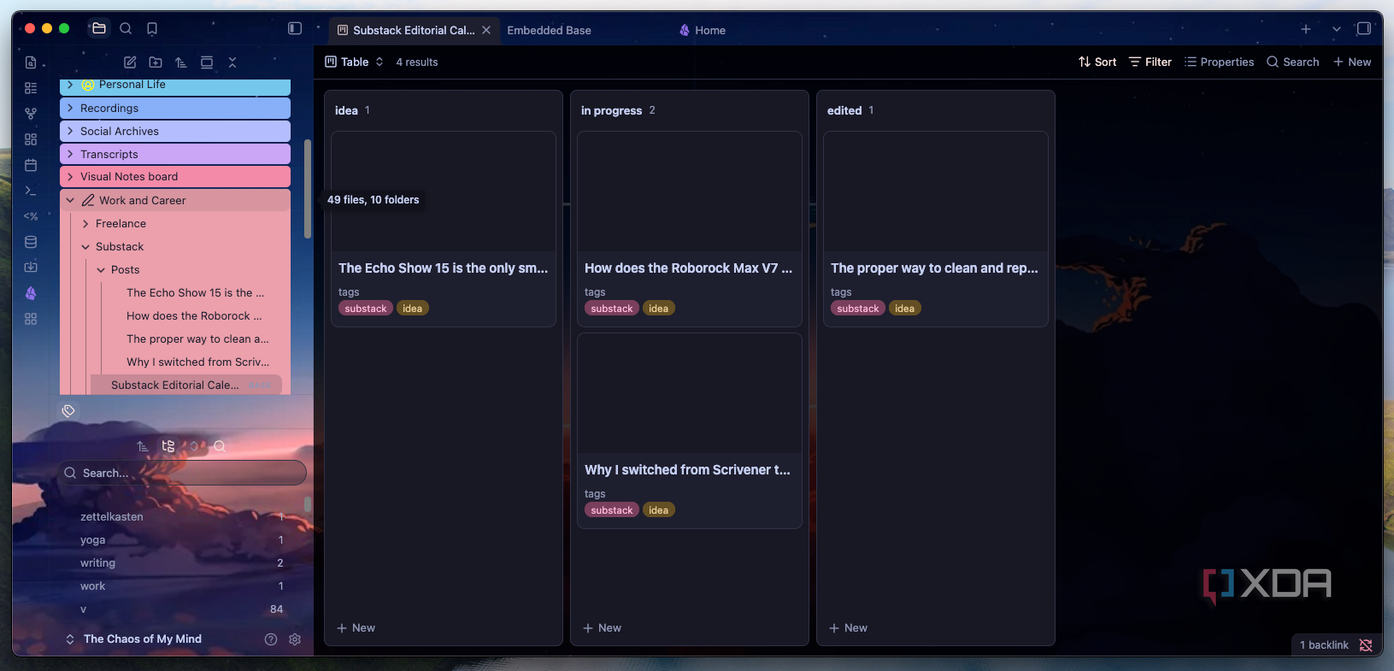
Task: Open vault switcher The Chaos of My Mind
Action: pos(133,639)
